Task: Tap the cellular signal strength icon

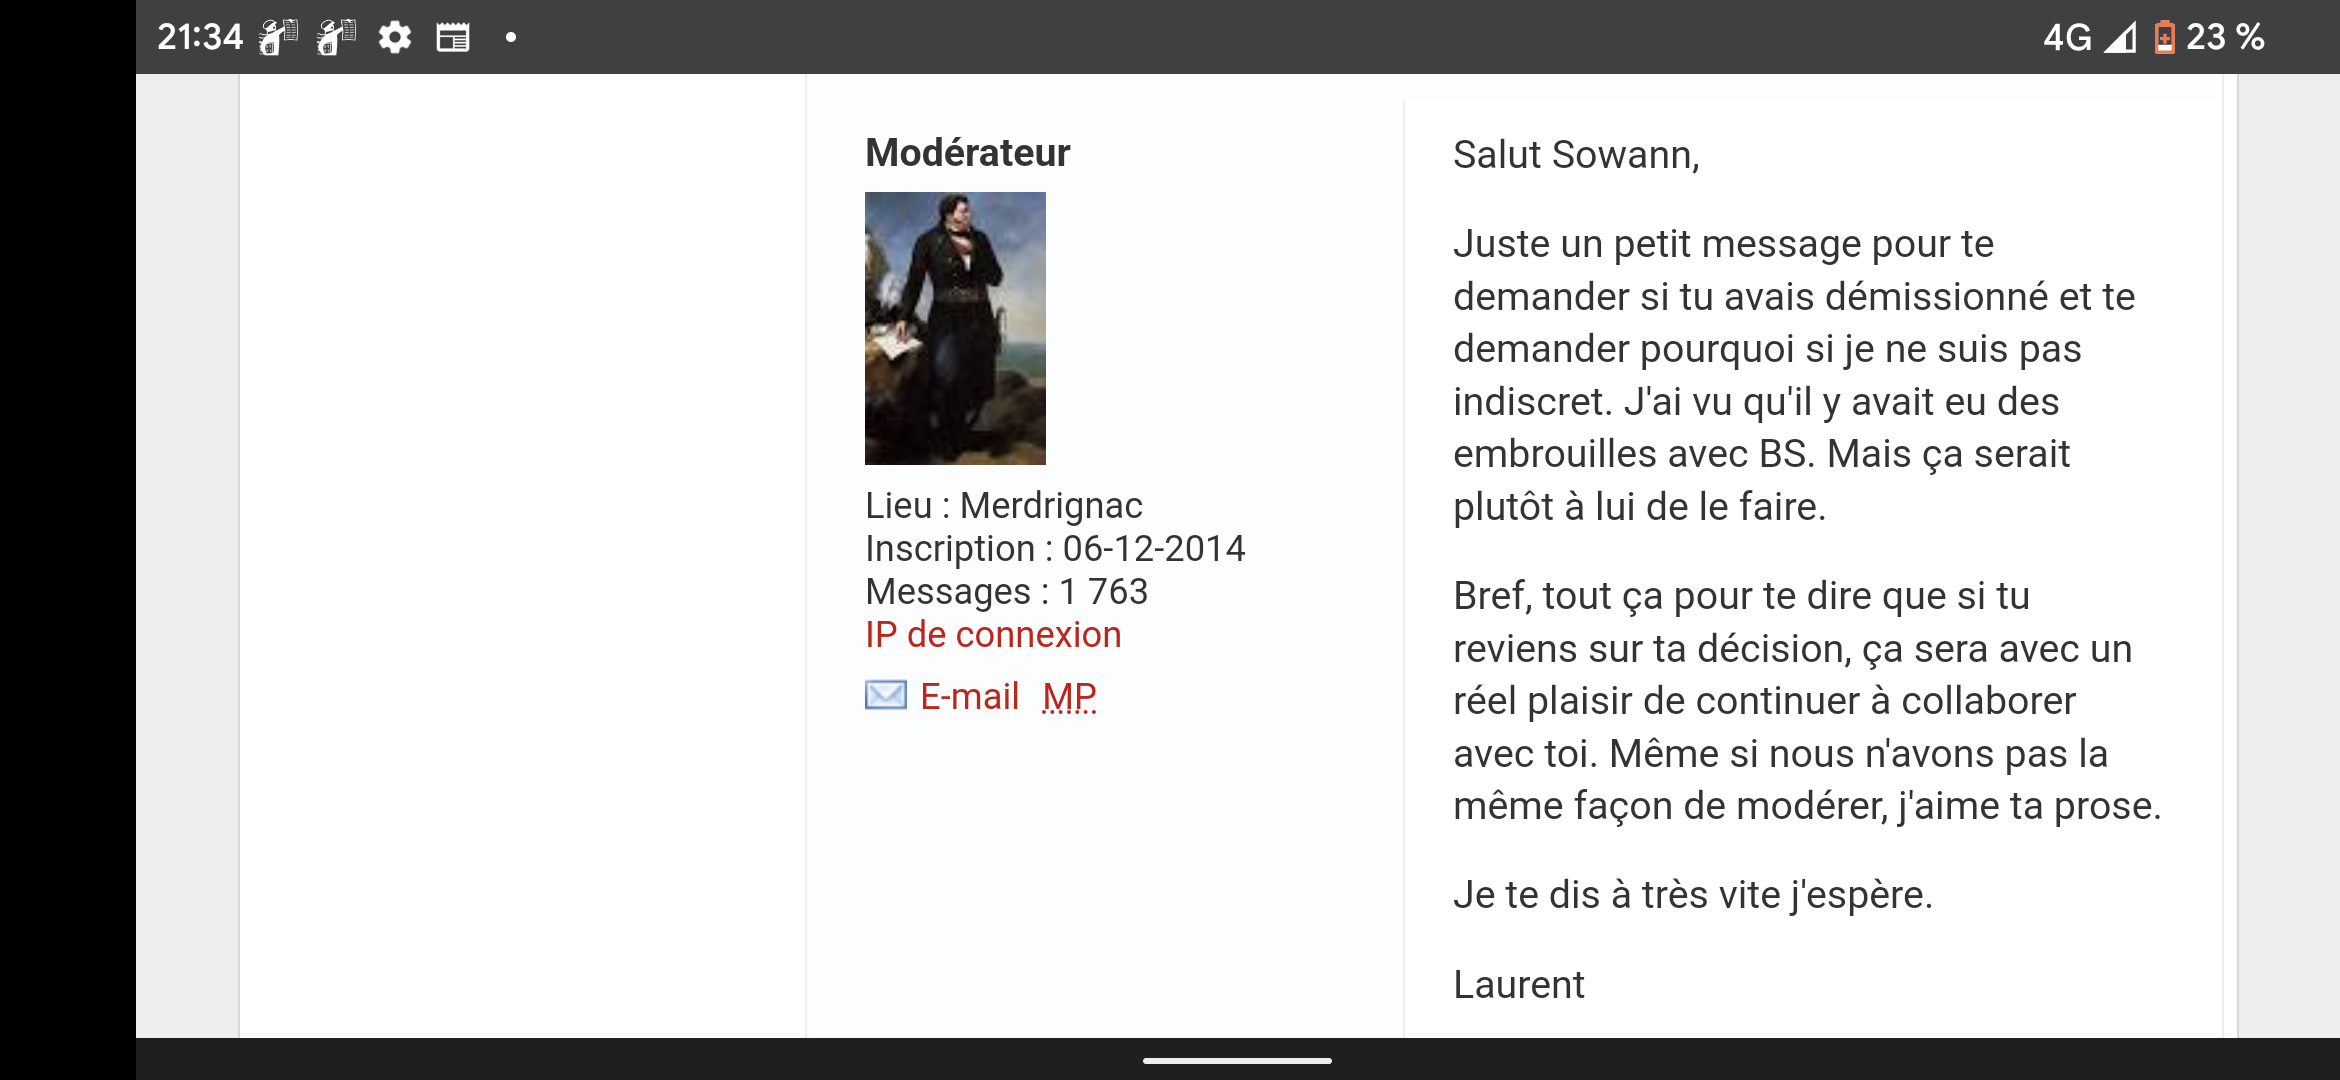Action: [2120, 38]
